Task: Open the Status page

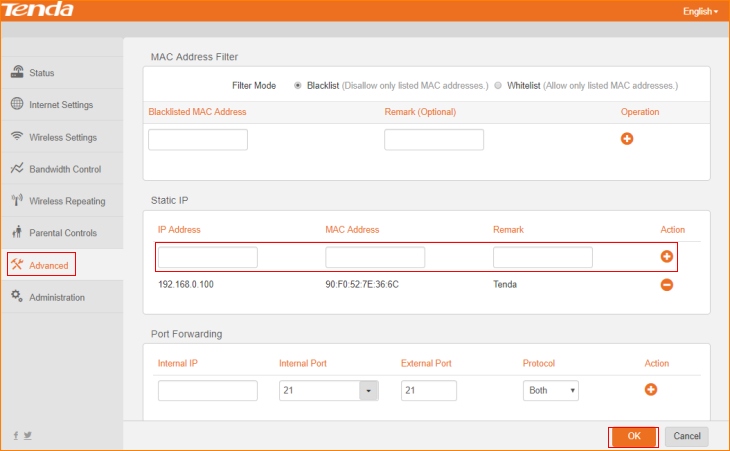Action: tap(42, 73)
